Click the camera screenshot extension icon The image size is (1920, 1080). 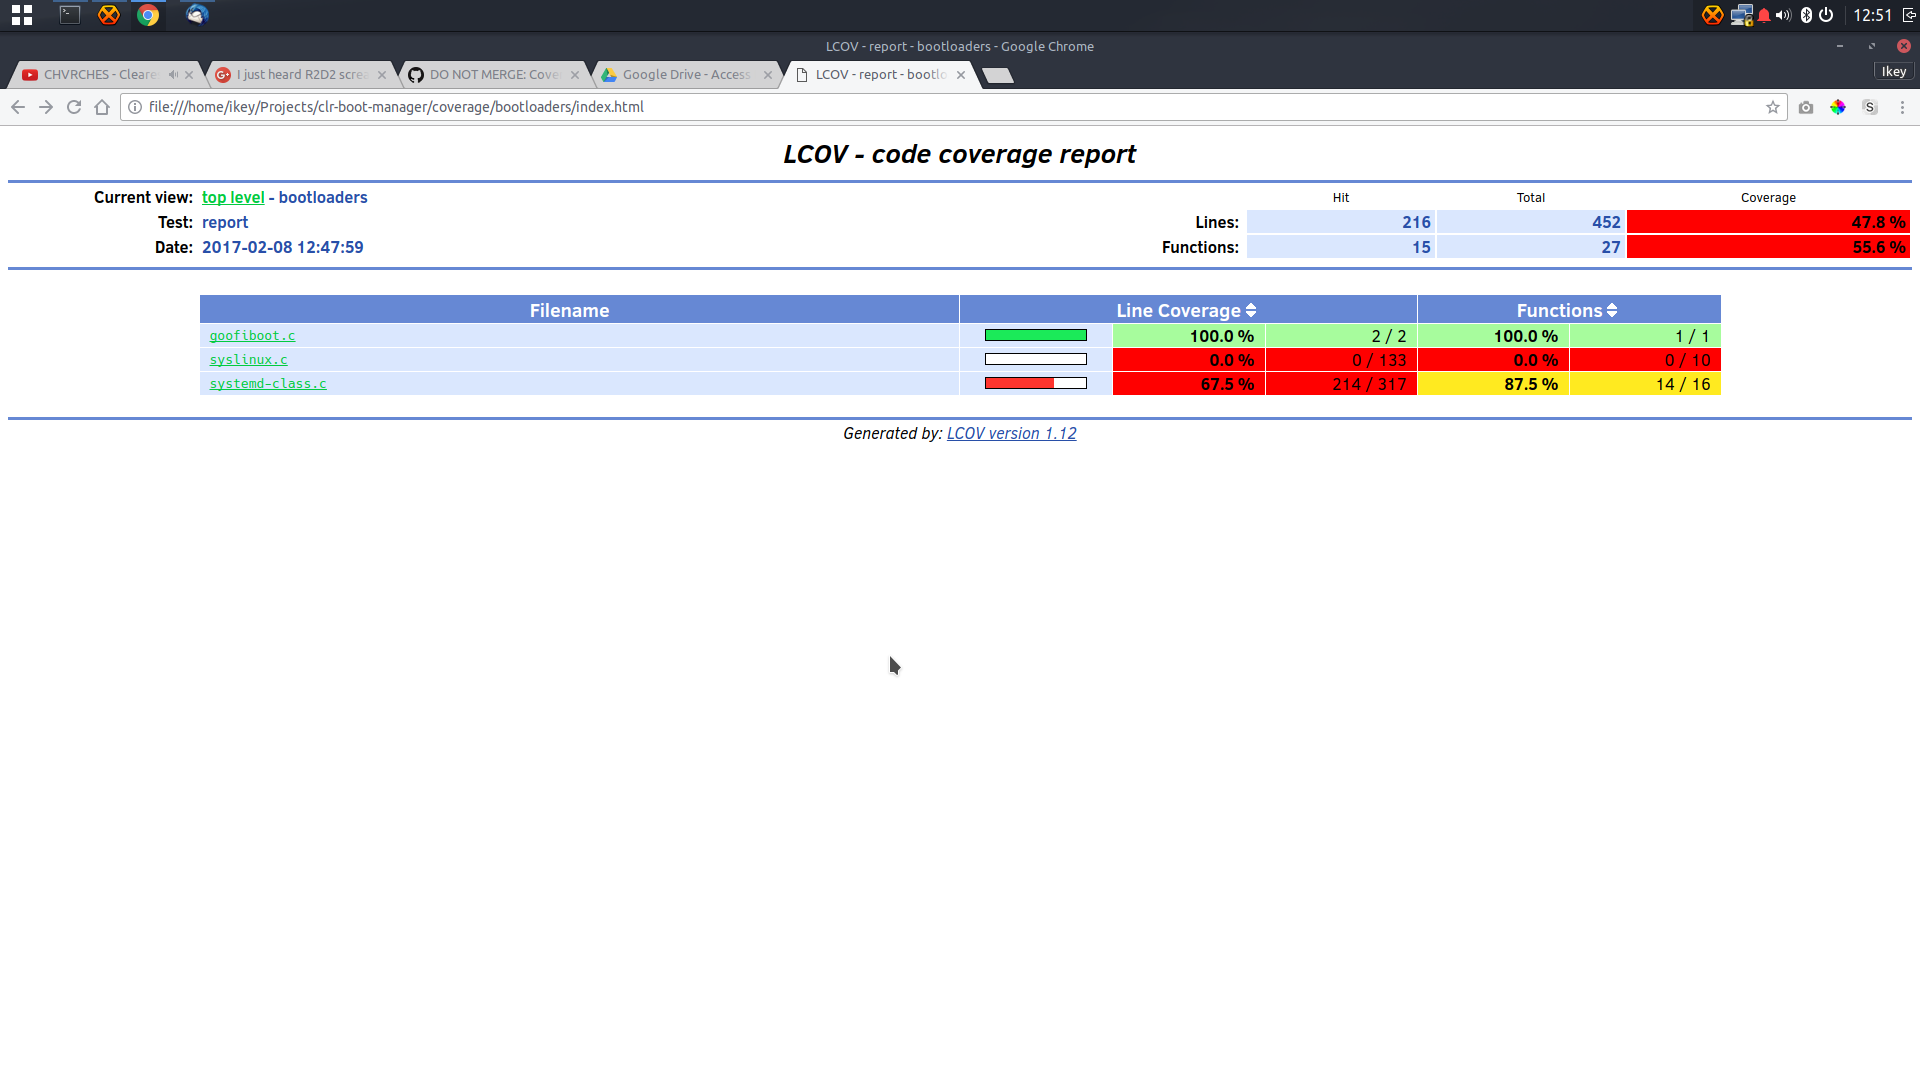tap(1806, 107)
